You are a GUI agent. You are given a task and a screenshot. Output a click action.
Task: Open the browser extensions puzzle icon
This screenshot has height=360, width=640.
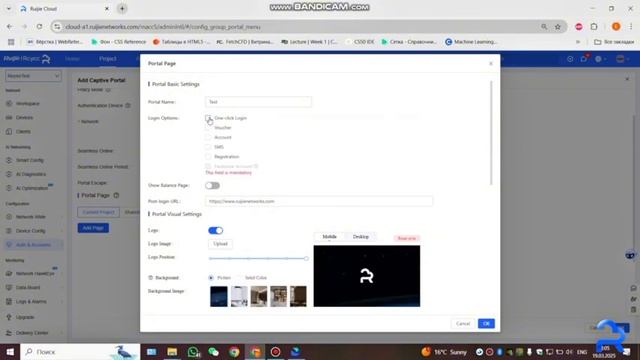(594, 27)
